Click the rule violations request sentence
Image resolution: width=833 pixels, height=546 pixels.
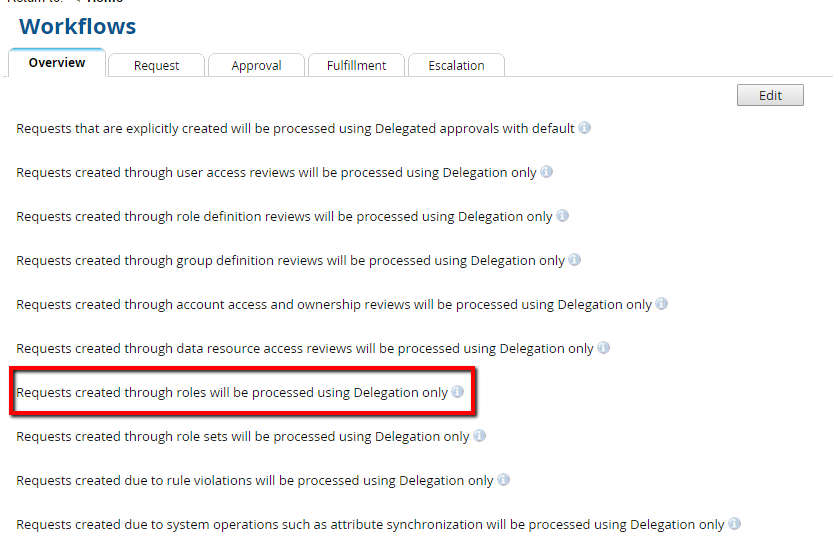coord(255,481)
